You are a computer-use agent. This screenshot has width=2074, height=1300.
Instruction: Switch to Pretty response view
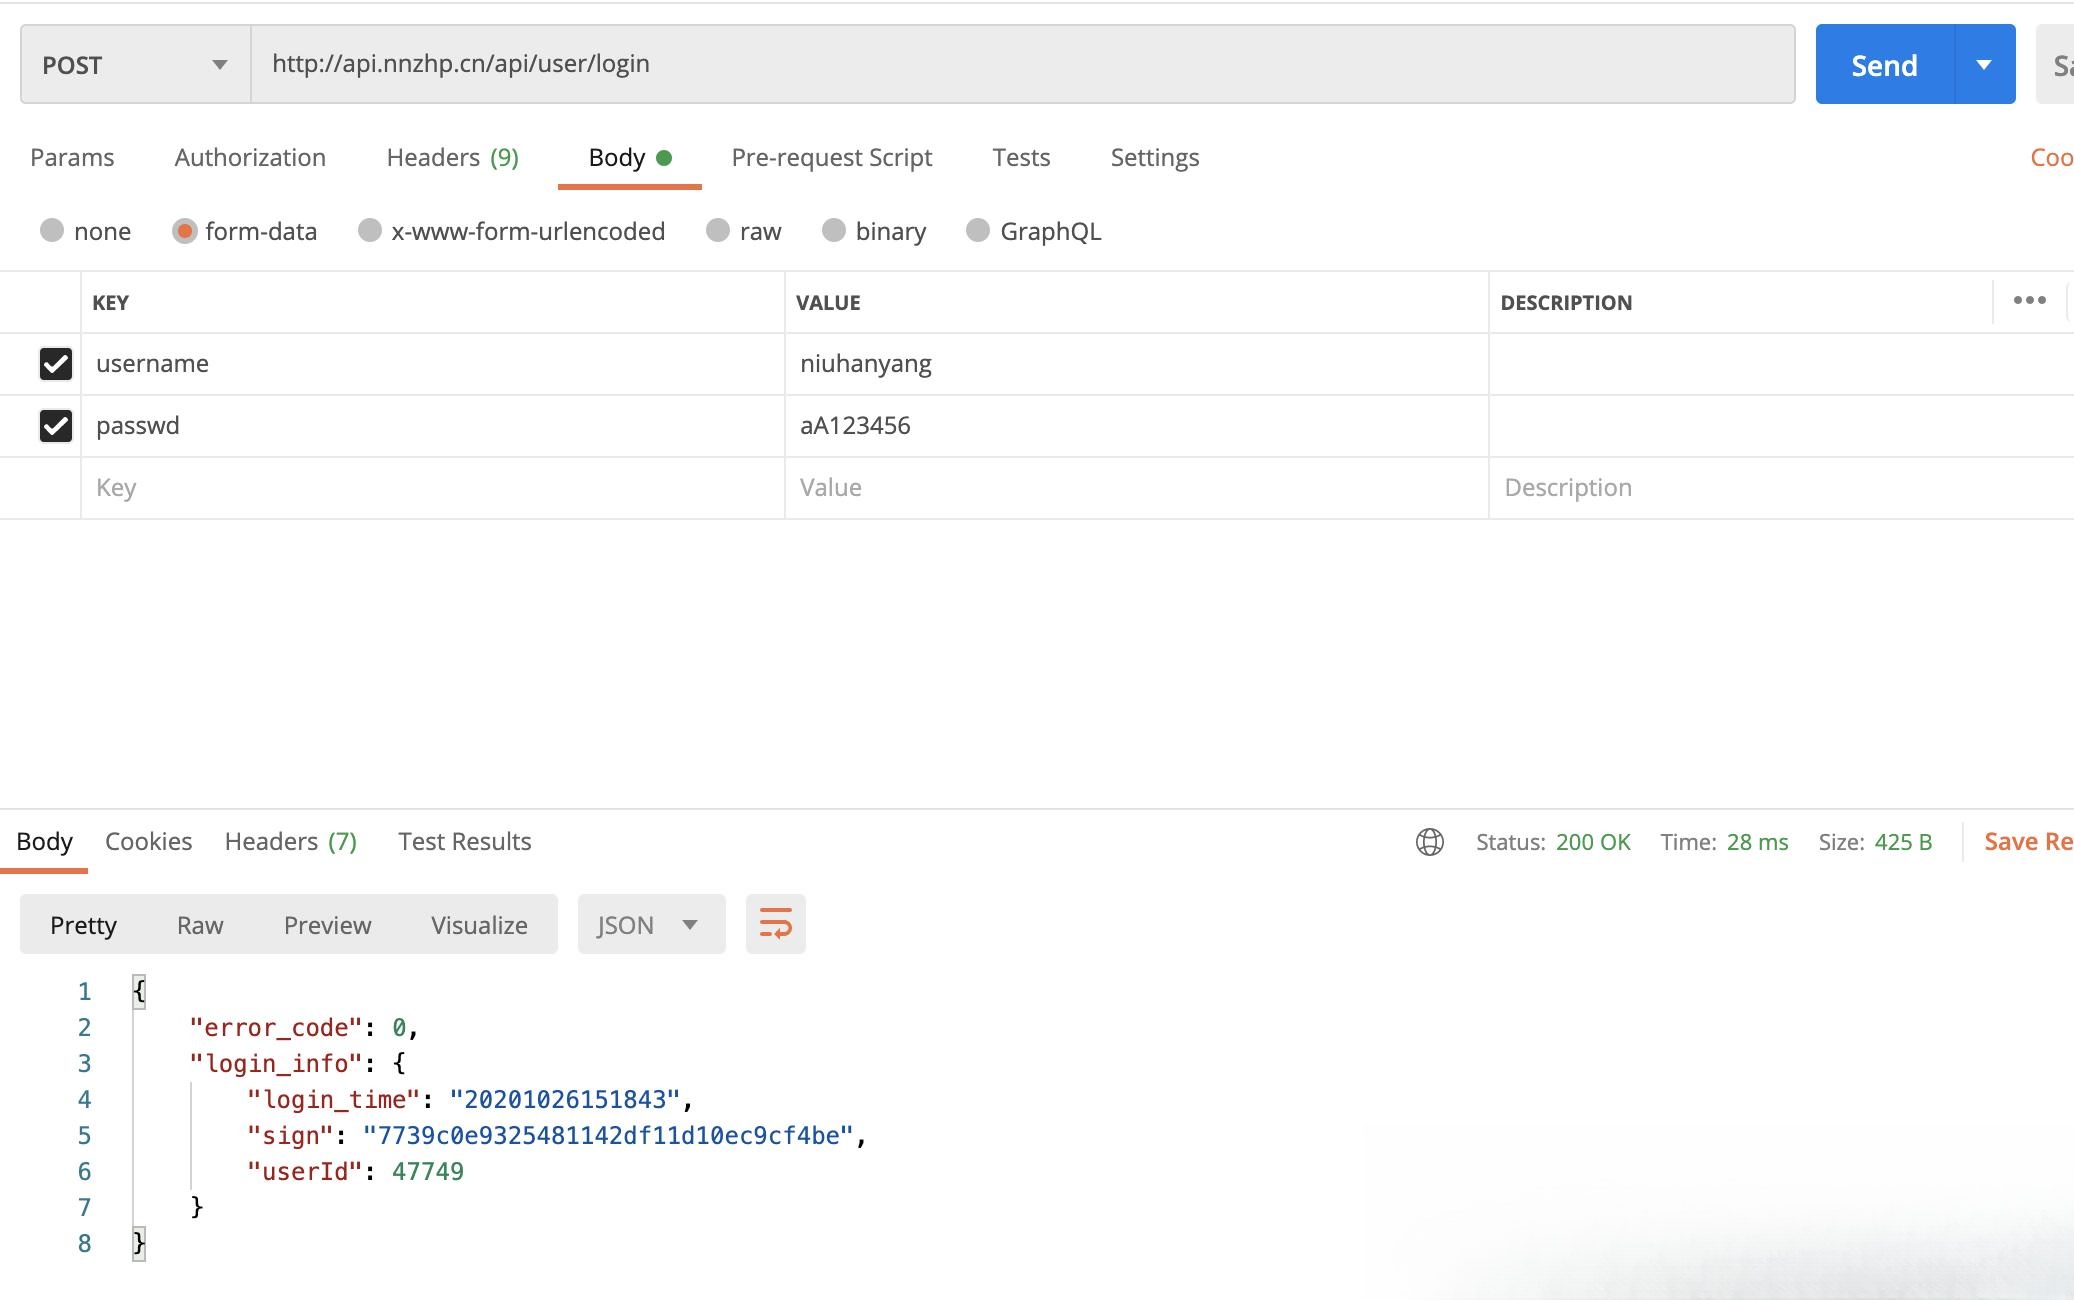(x=83, y=925)
